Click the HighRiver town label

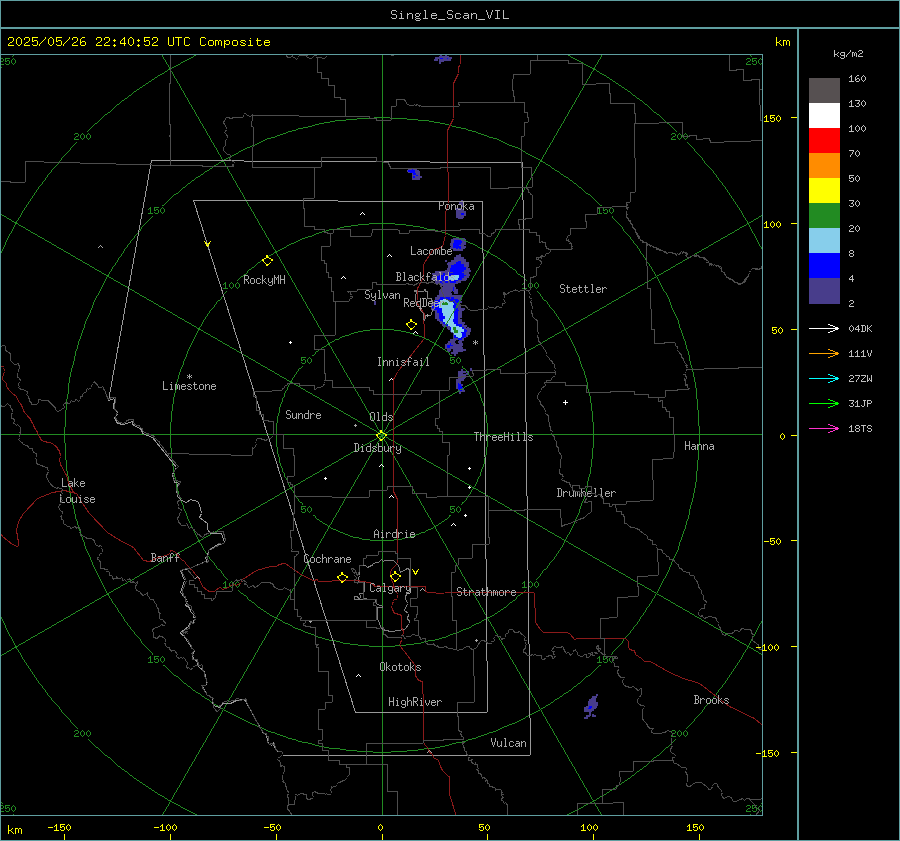[415, 702]
